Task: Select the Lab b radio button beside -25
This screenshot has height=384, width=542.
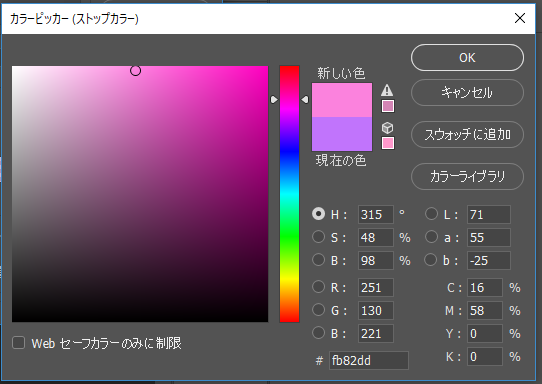Action: [x=431, y=260]
